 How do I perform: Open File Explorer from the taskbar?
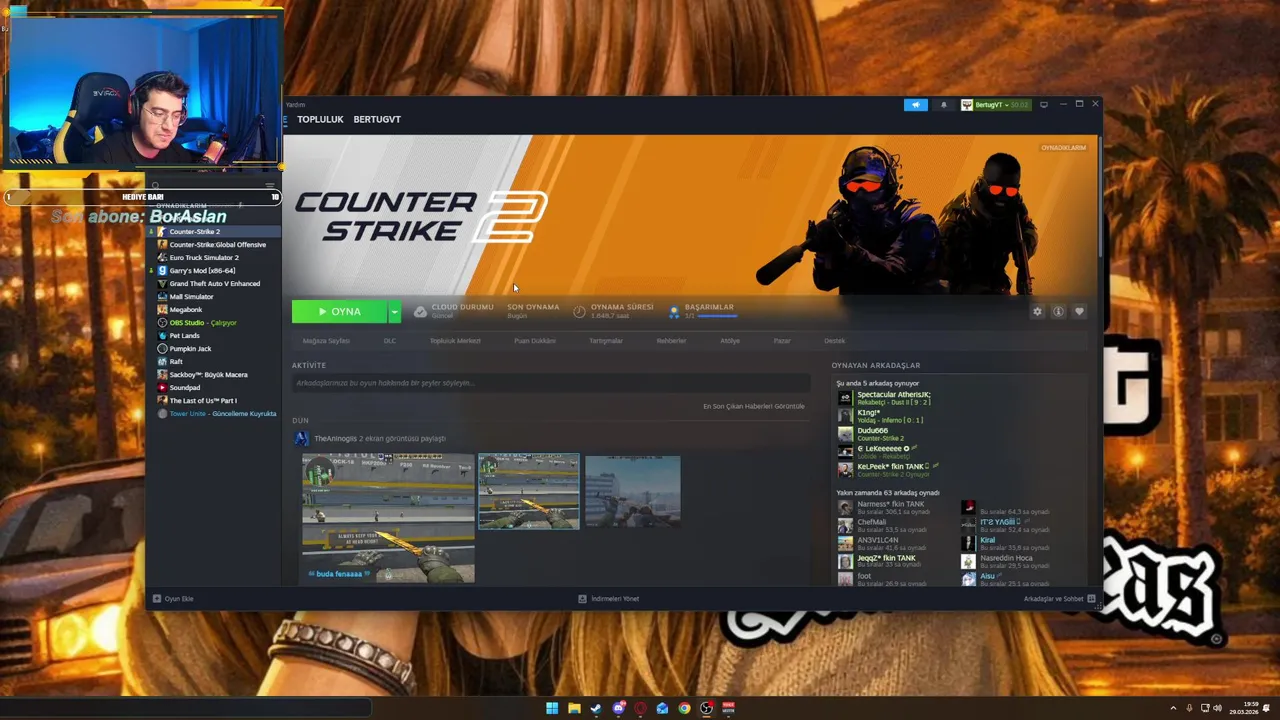click(x=574, y=708)
